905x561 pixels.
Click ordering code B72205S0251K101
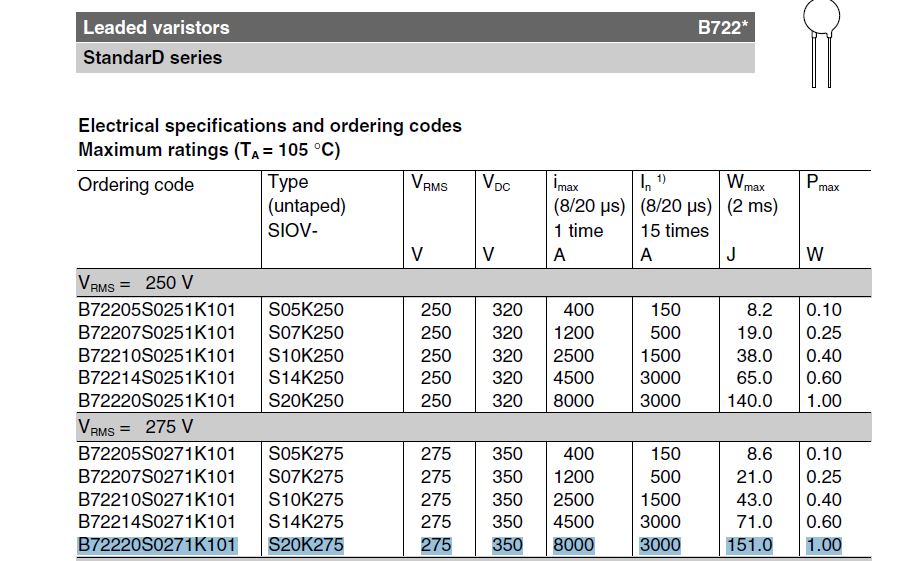point(157,309)
